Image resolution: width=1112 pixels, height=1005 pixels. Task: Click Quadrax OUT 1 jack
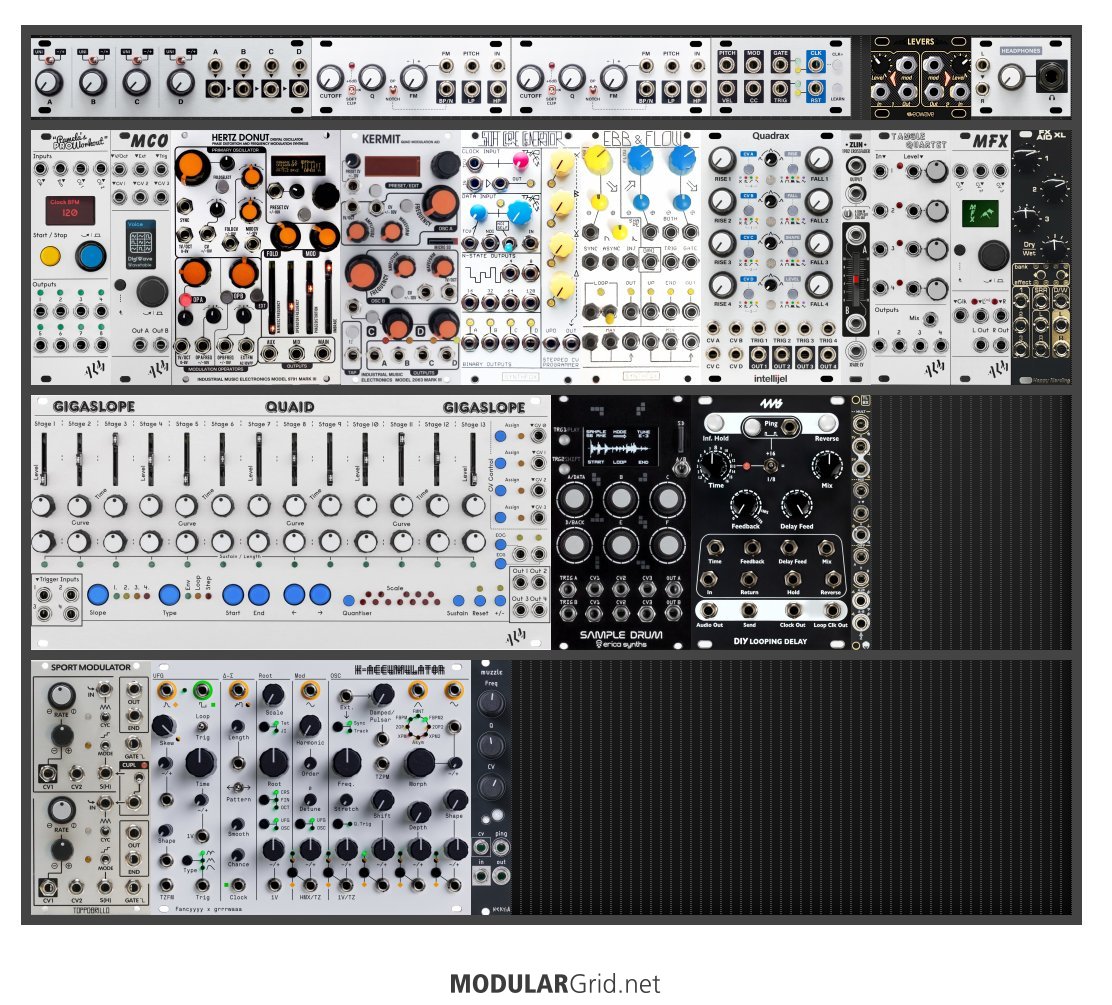759,353
